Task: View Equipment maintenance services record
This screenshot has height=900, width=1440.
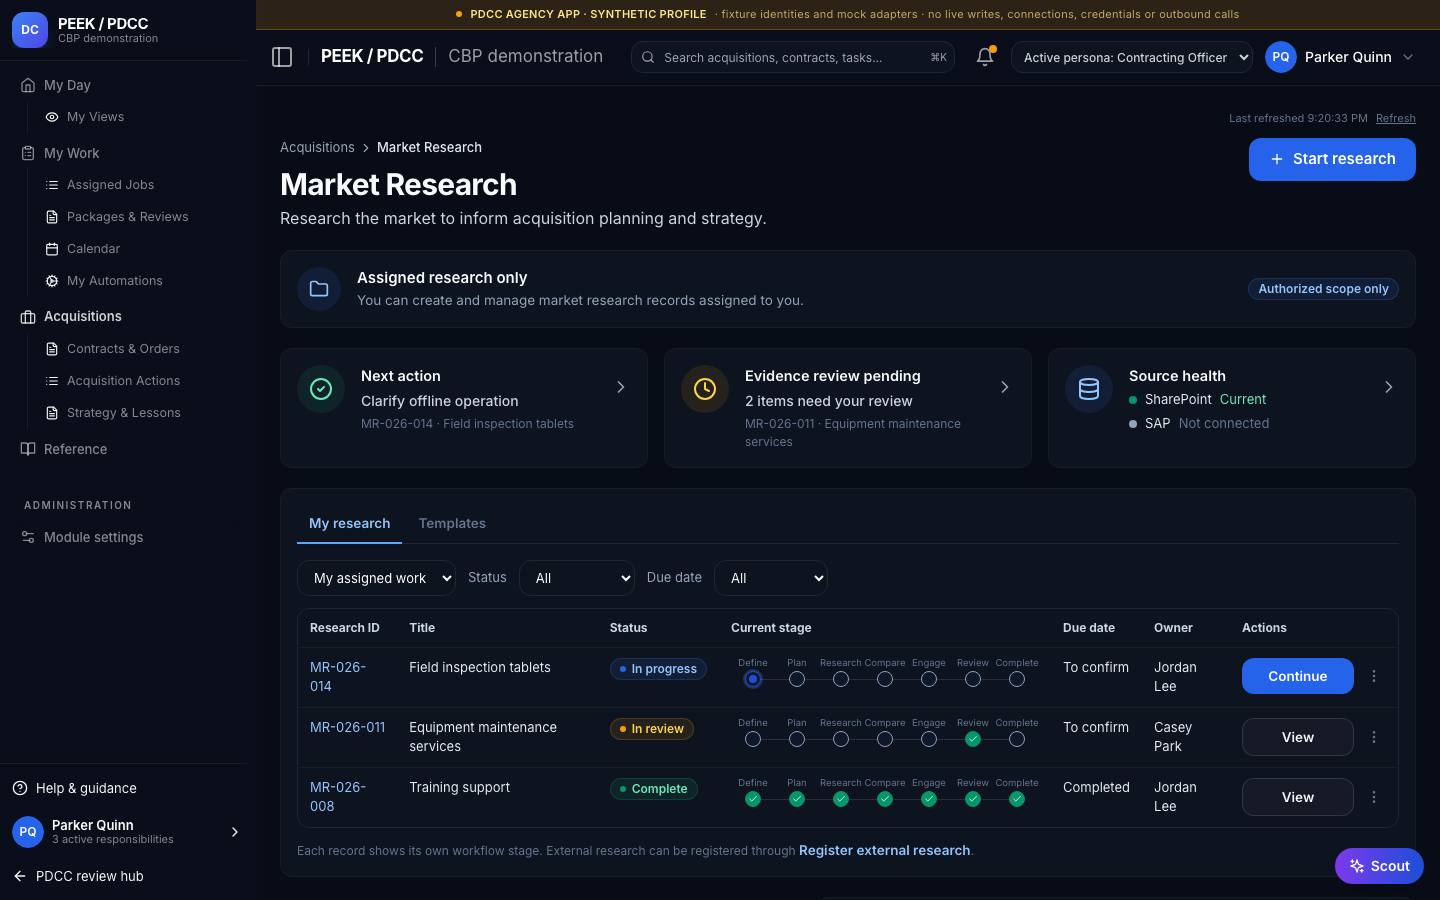Action: click(x=1298, y=737)
